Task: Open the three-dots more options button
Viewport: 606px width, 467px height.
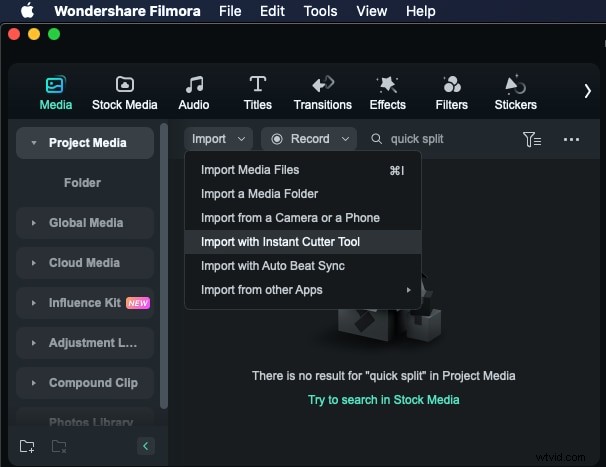Action: click(x=571, y=139)
